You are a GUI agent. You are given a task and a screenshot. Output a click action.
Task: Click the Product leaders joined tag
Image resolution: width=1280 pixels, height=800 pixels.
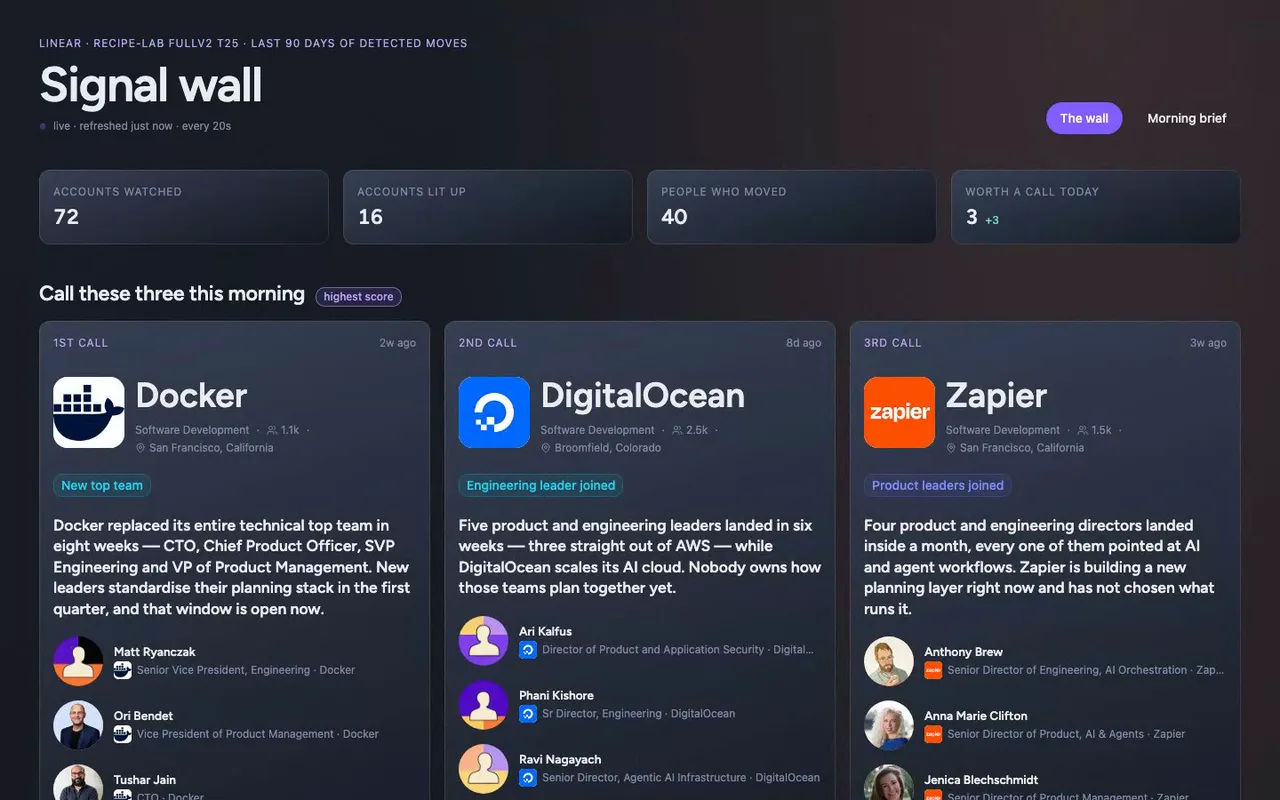938,486
